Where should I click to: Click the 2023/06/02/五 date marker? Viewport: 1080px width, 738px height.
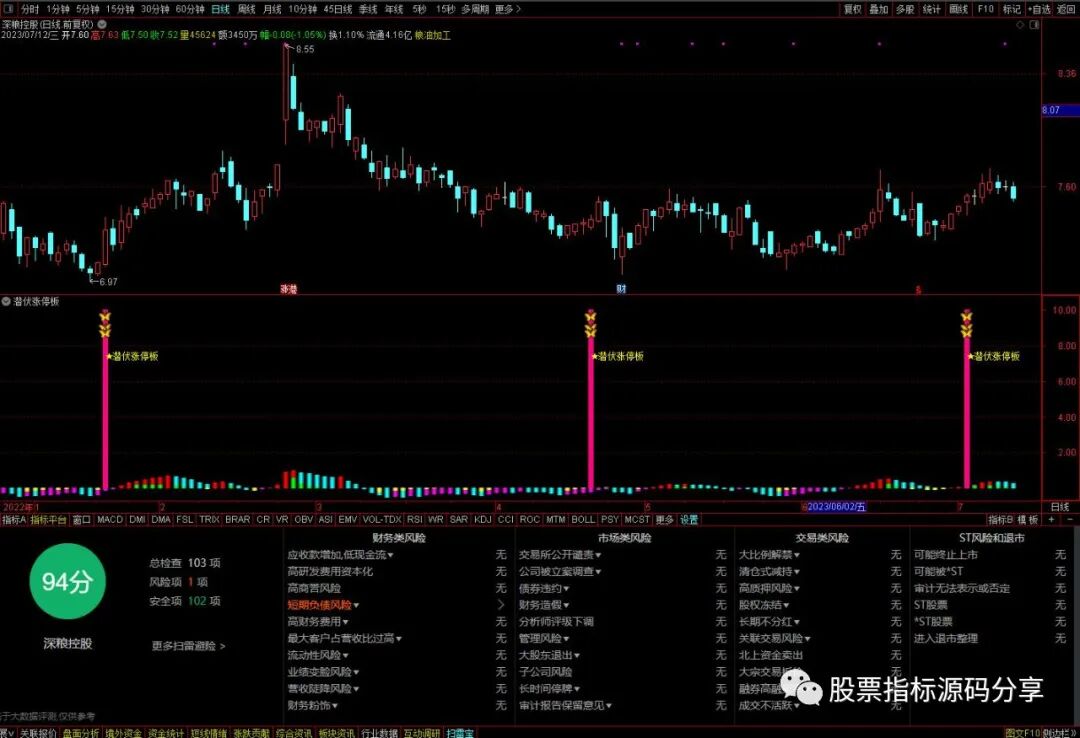(835, 506)
